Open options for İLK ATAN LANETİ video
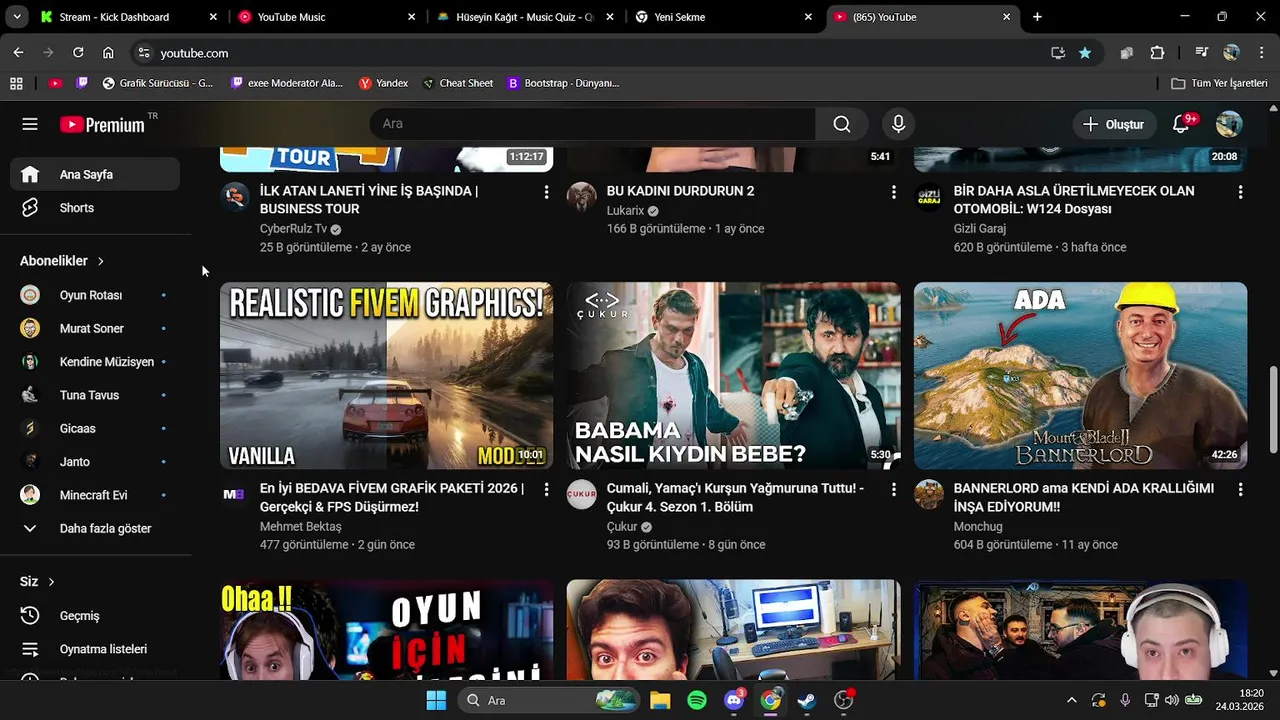Image resolution: width=1280 pixels, height=720 pixels. point(546,191)
